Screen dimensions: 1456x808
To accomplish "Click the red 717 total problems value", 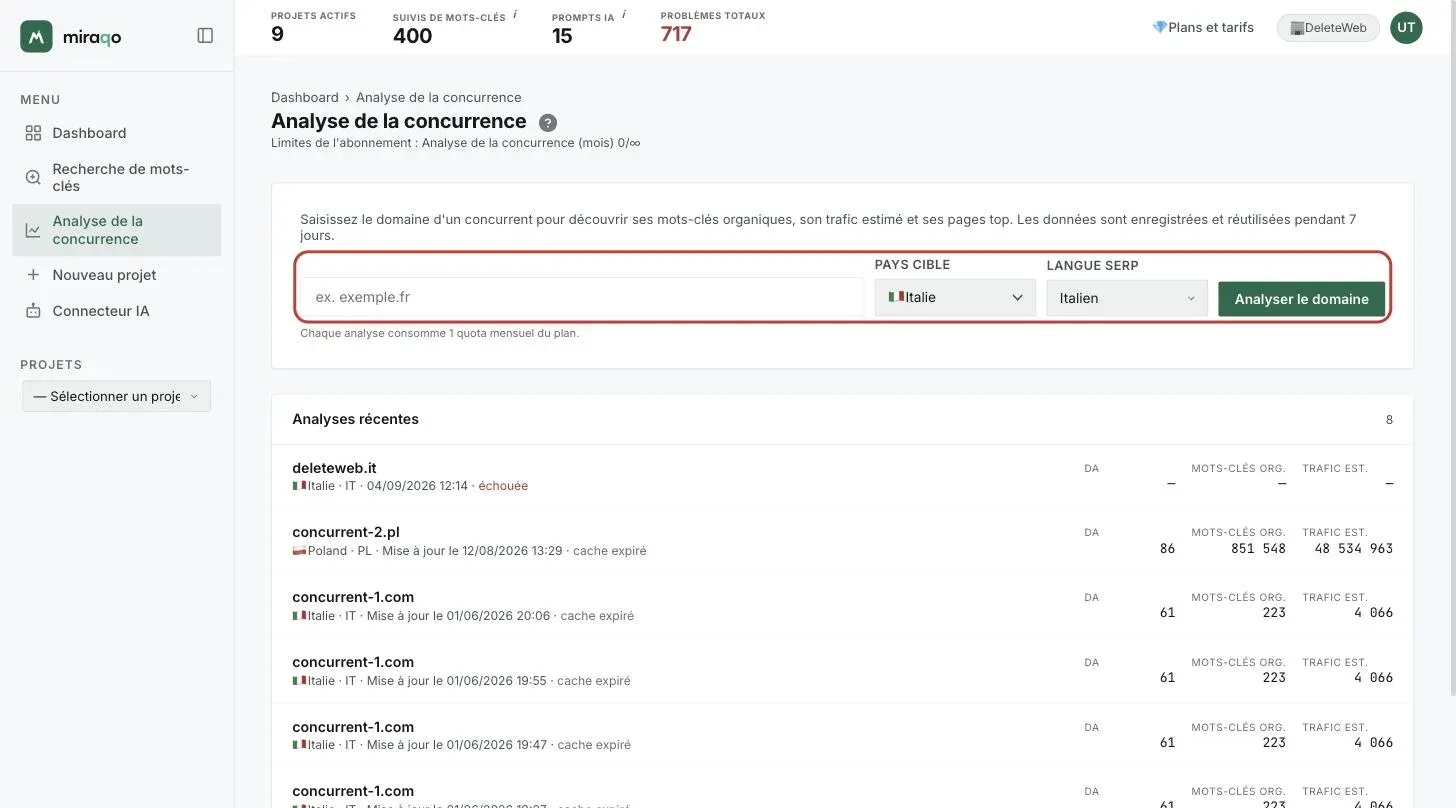I will point(676,34).
